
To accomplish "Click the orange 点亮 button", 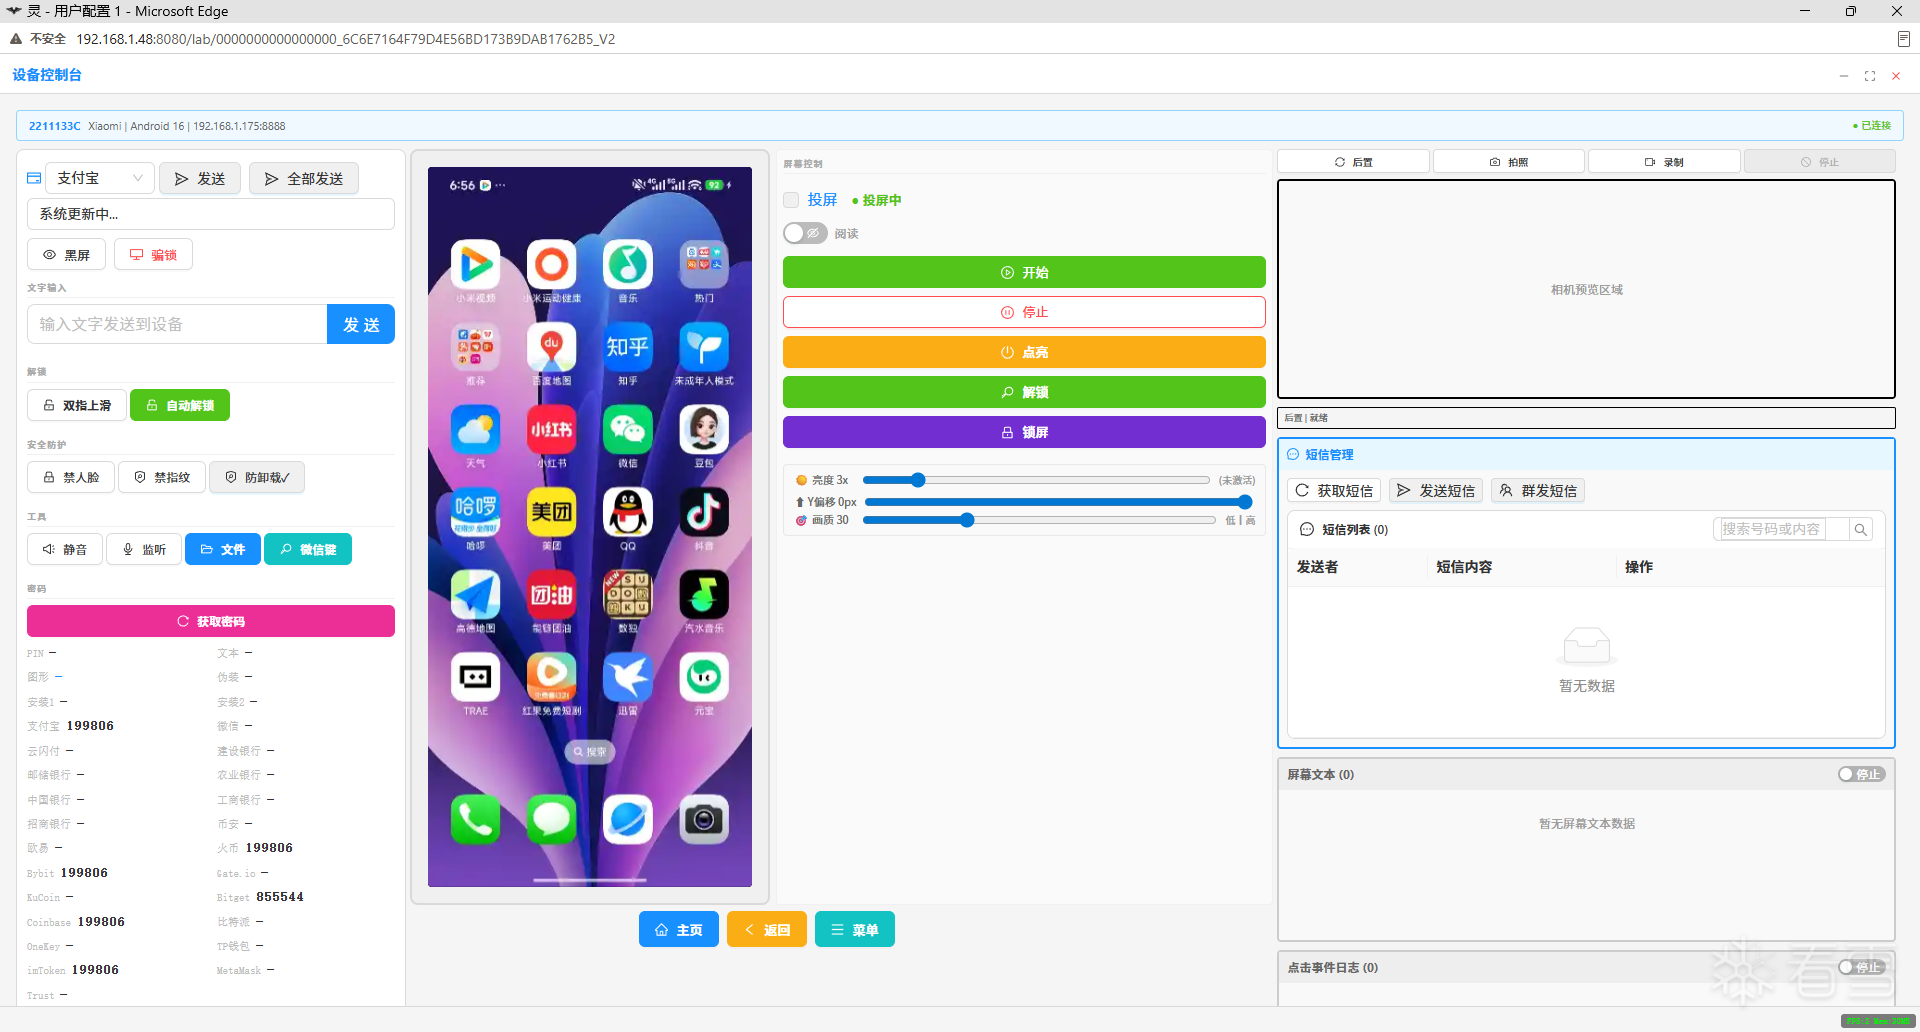I will [1024, 352].
